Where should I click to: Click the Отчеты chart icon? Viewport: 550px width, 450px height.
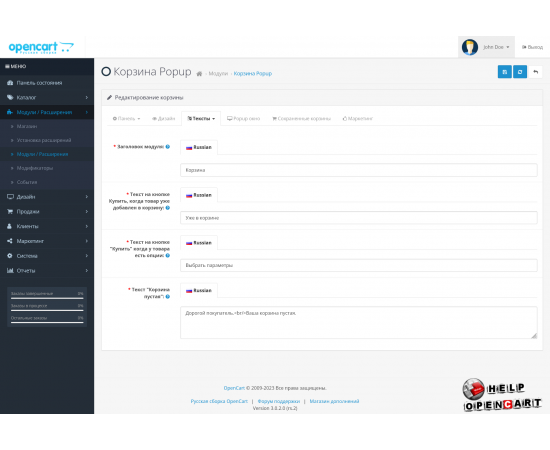click(x=10, y=270)
